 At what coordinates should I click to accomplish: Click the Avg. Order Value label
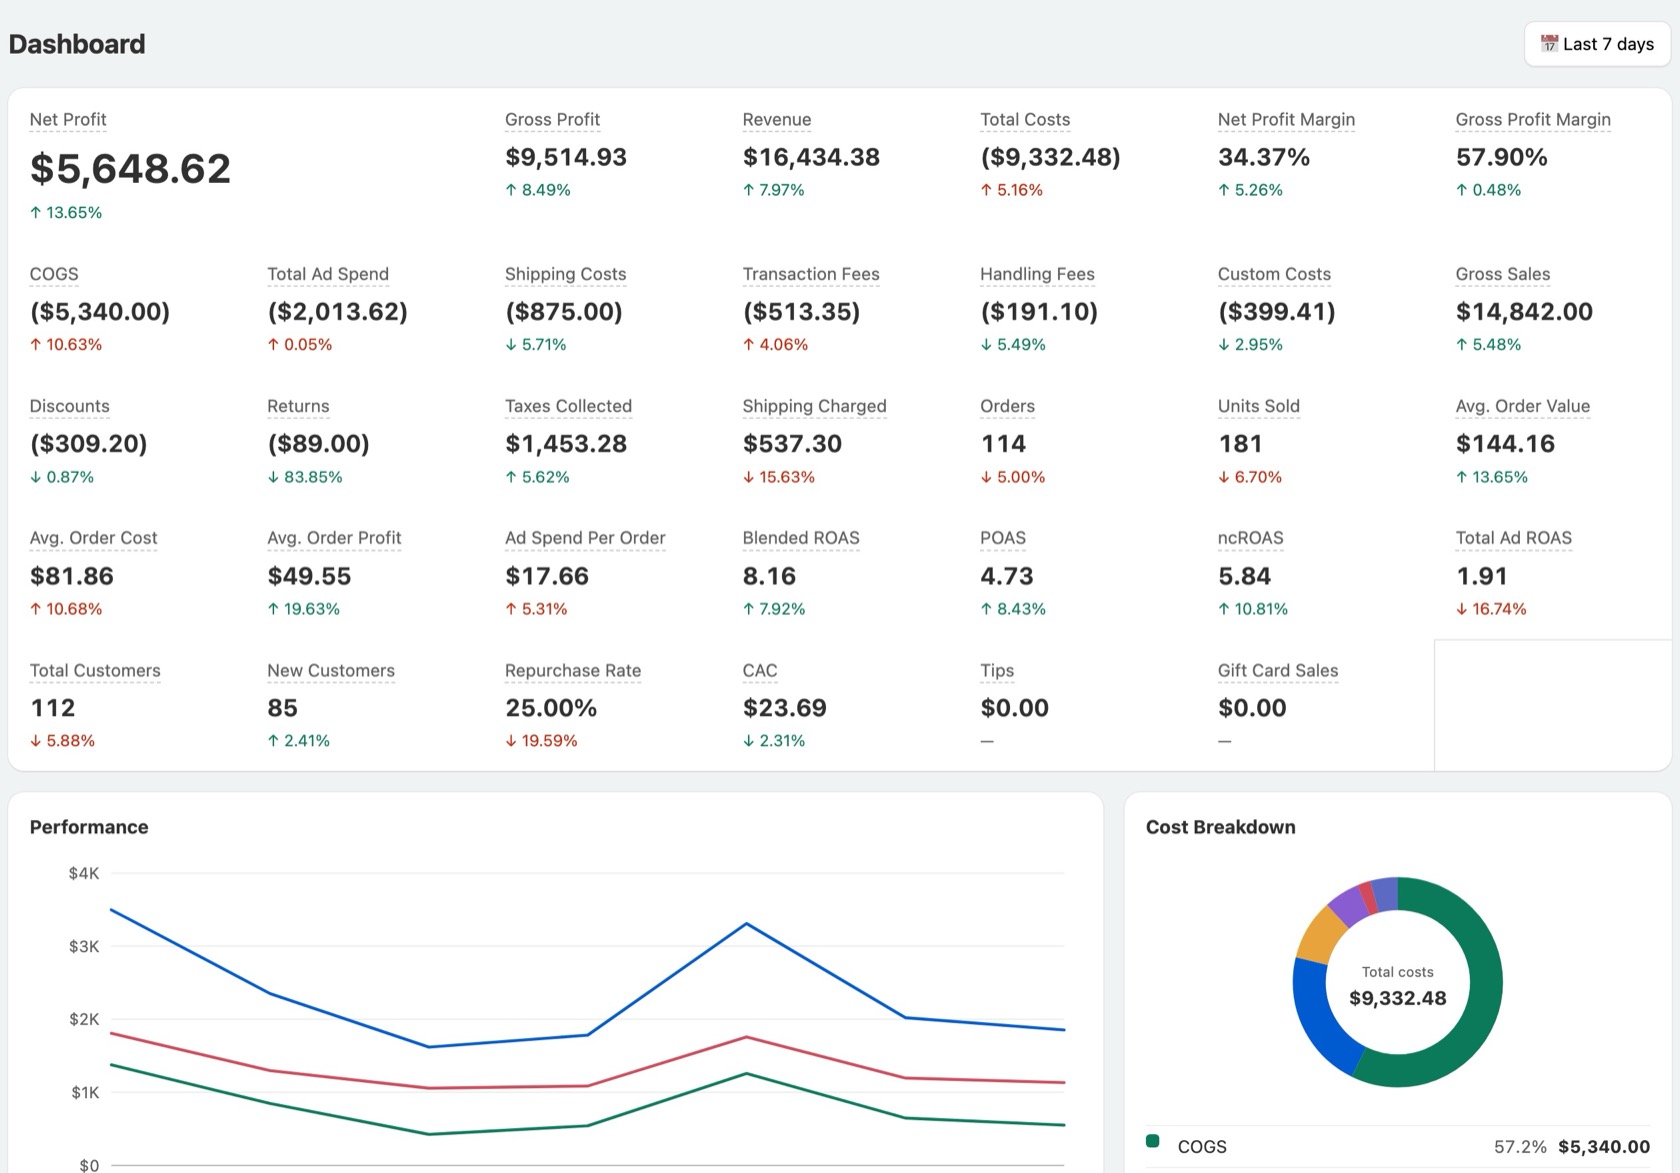click(x=1523, y=406)
